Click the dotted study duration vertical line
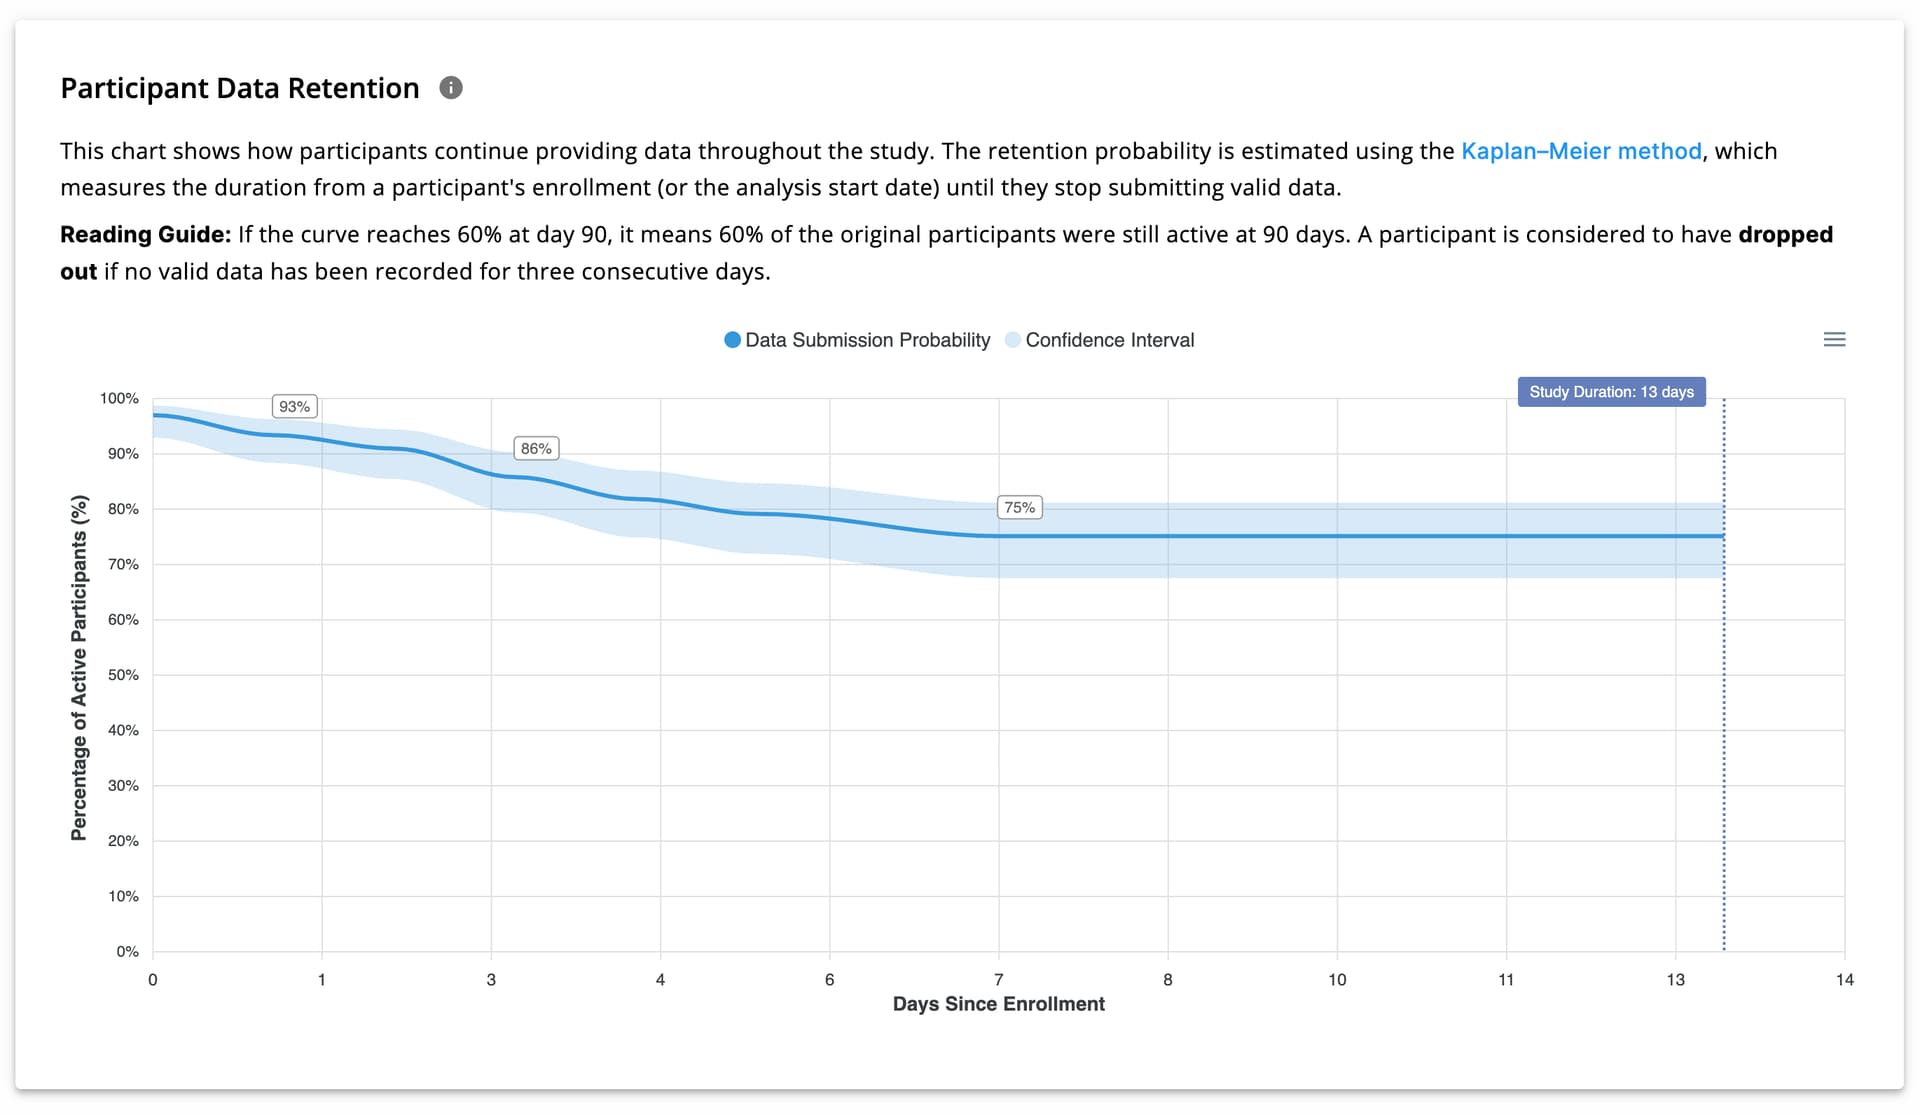1920x1115 pixels. click(1724, 700)
